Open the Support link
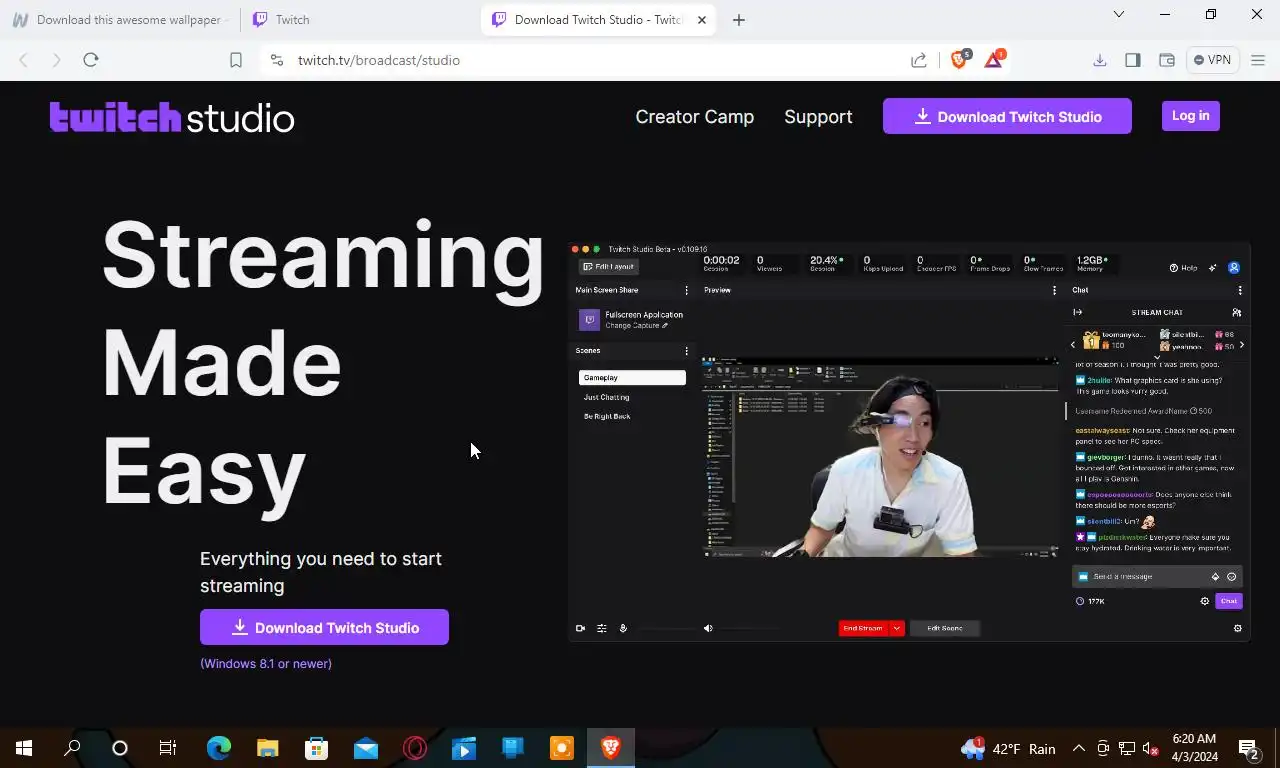 (818, 116)
